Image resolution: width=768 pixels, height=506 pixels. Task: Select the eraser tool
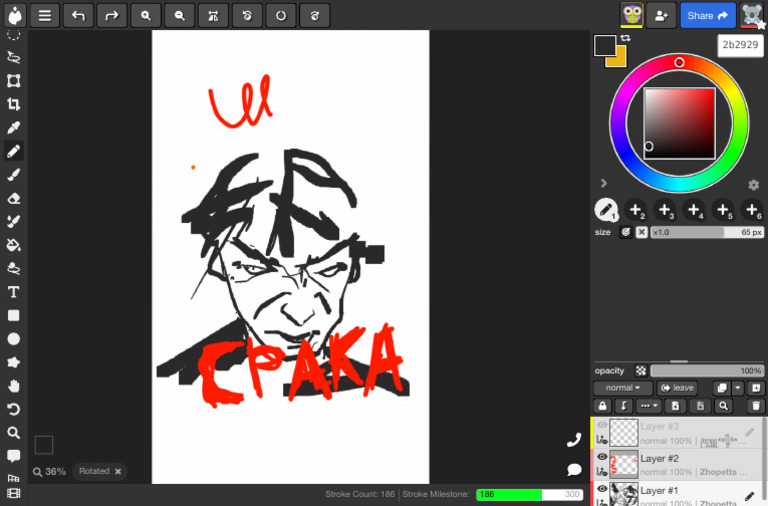14,198
